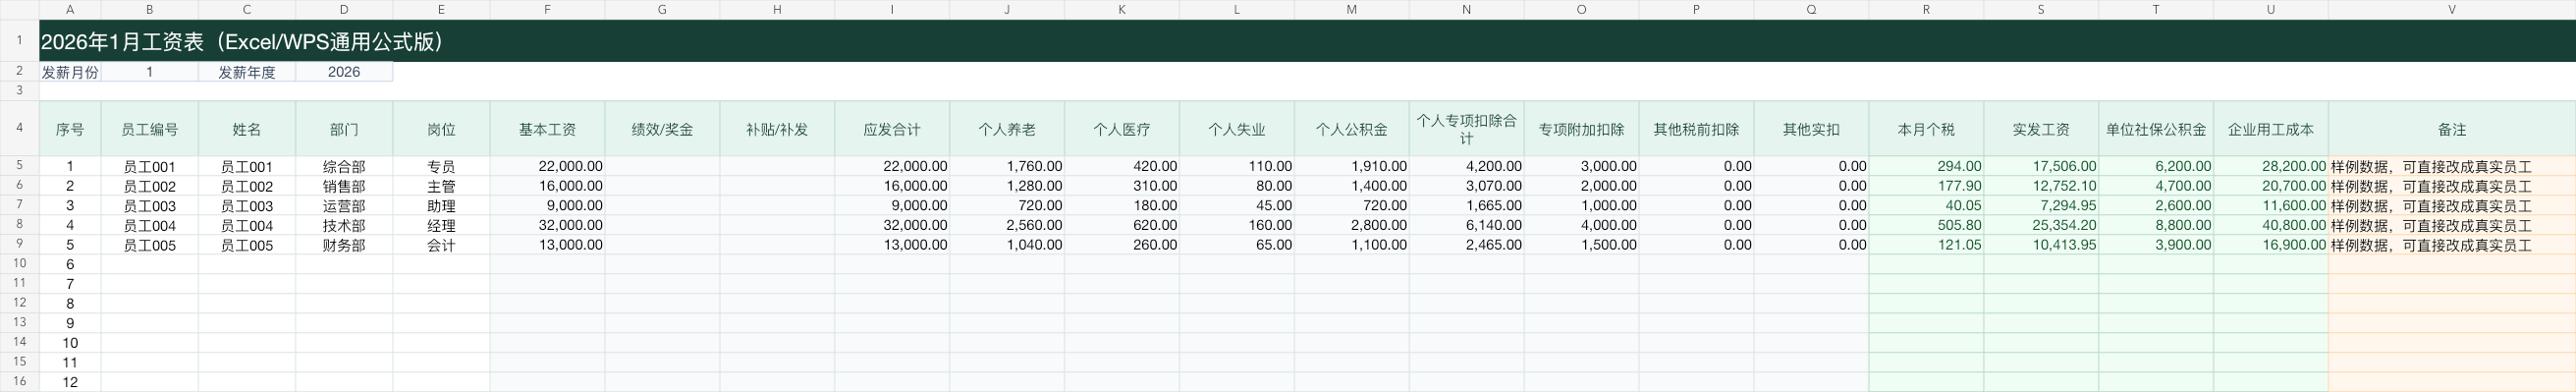Select the 销售部 department cell

point(344,186)
